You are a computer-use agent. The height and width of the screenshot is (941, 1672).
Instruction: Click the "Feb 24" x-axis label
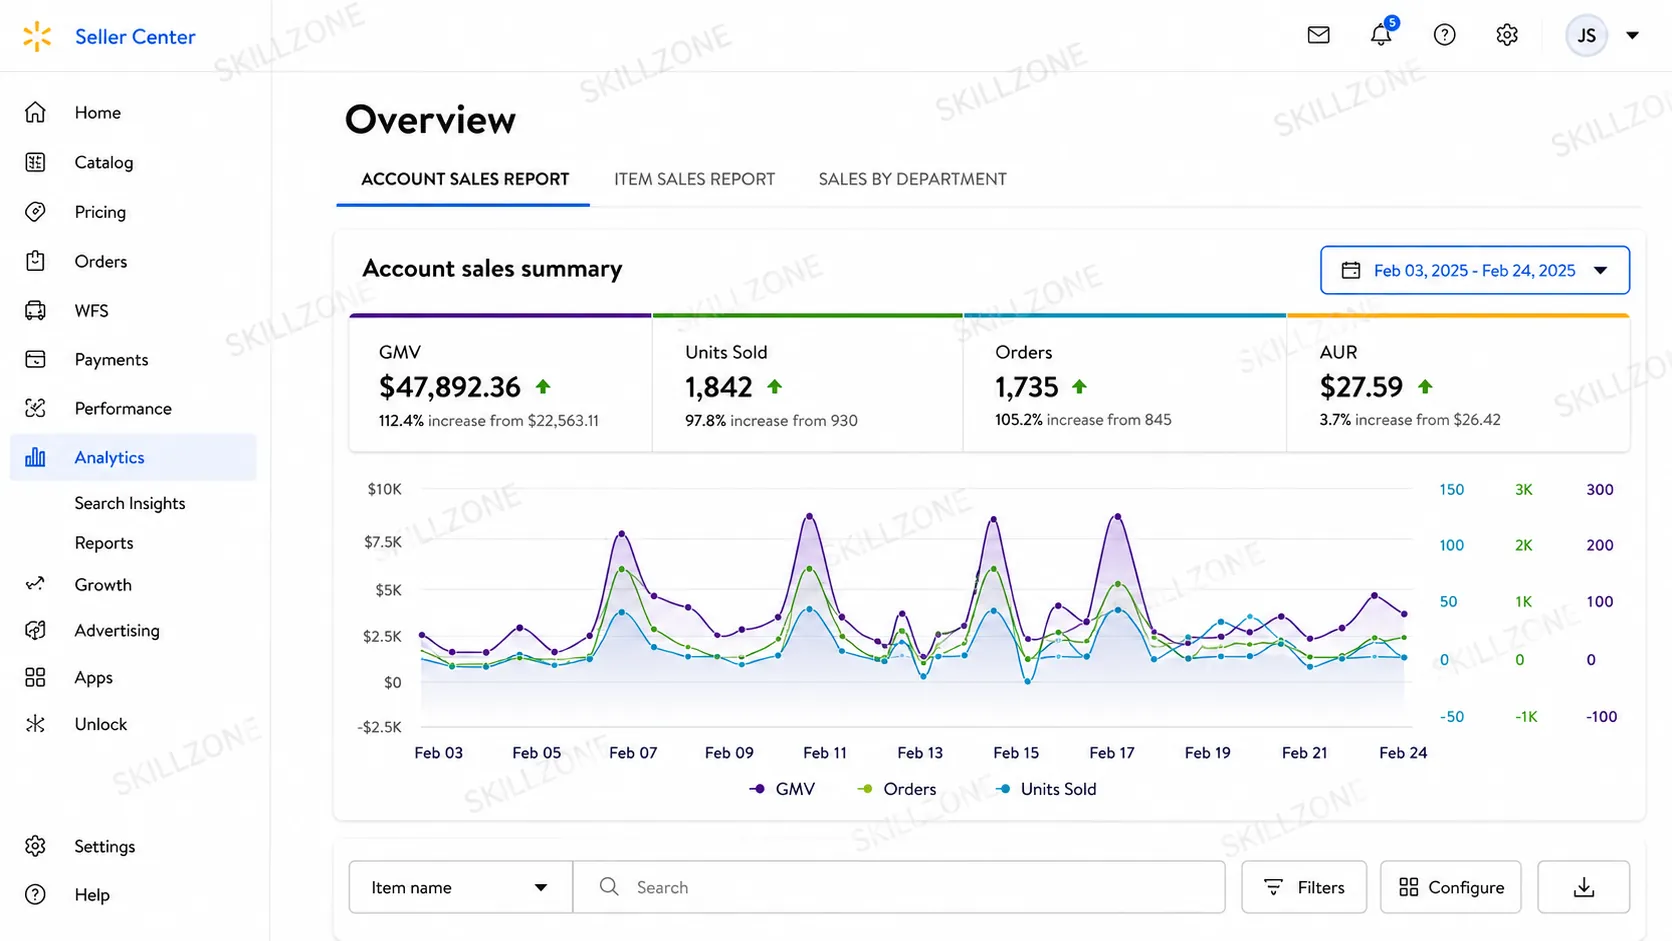(x=1403, y=753)
